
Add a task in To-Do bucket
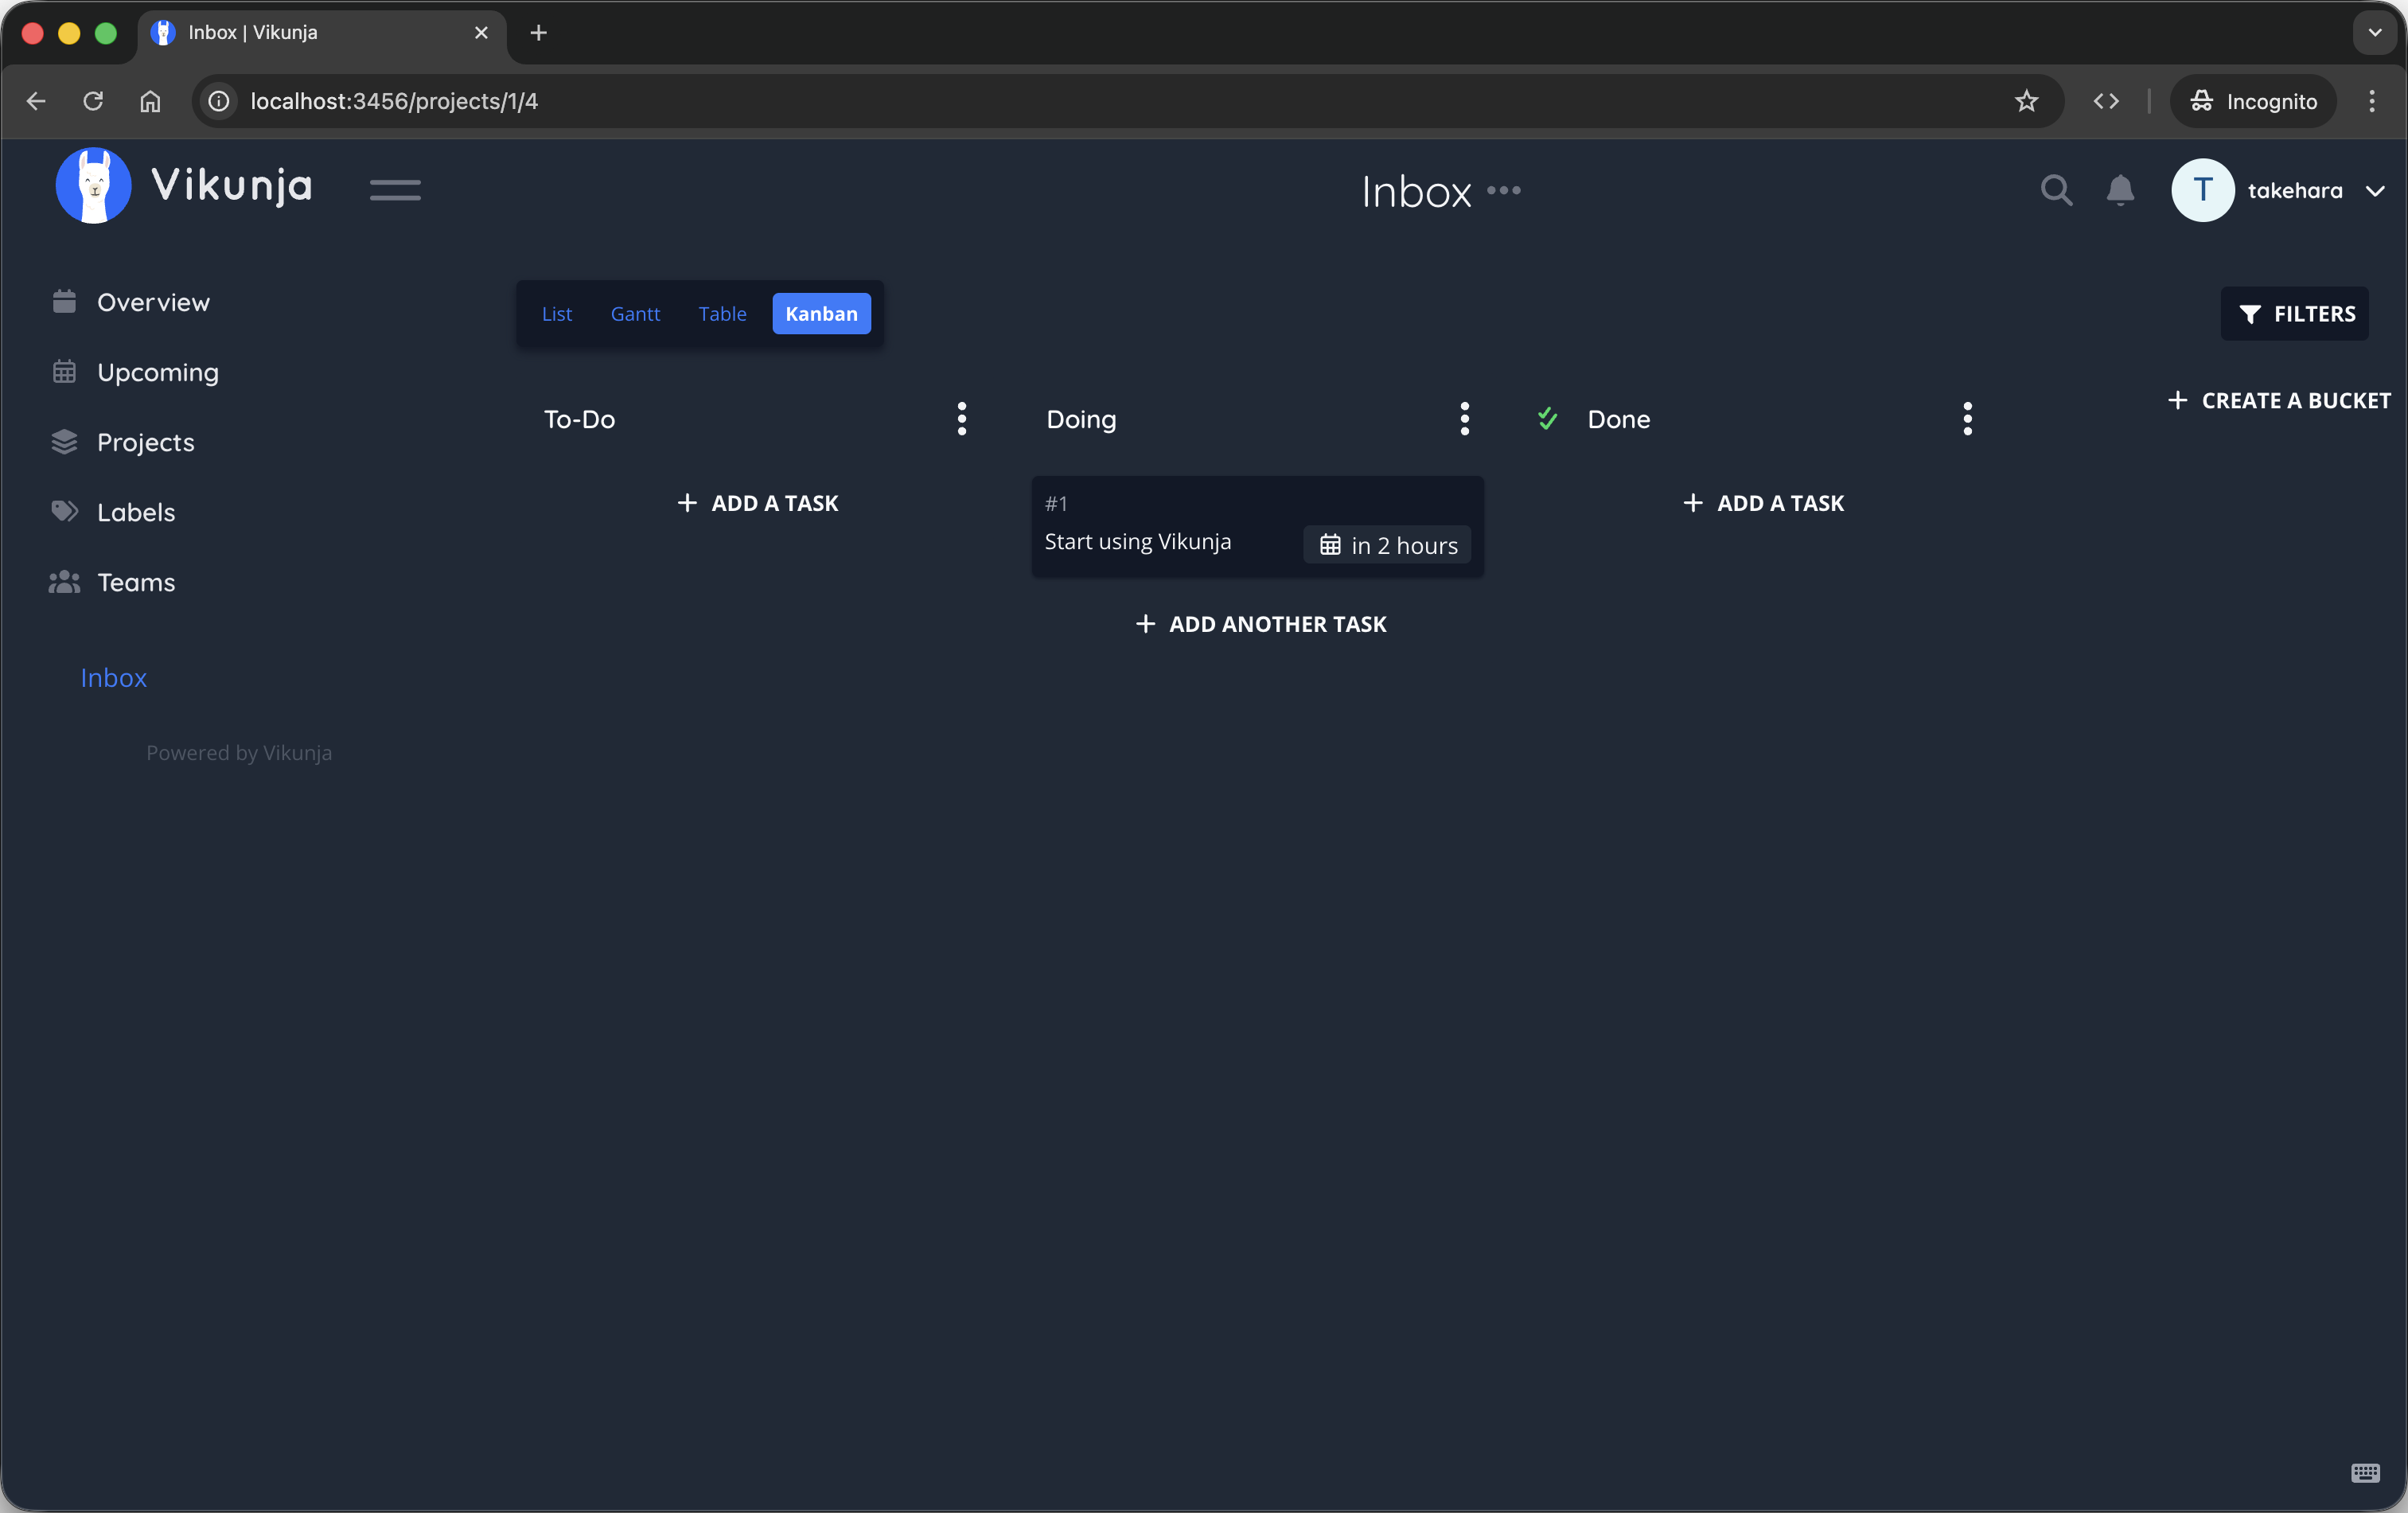click(x=757, y=503)
